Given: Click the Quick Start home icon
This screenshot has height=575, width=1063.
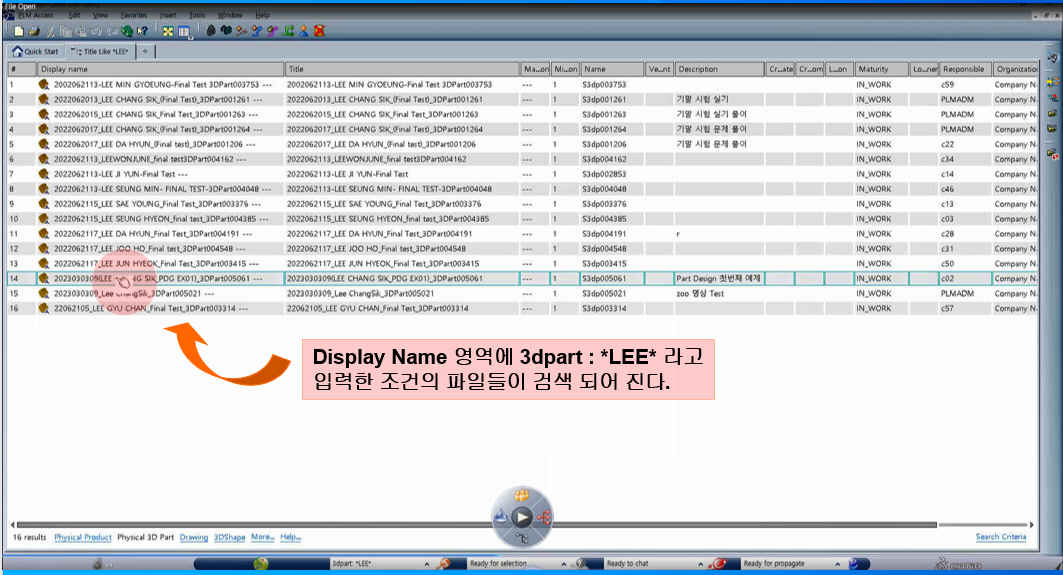Looking at the screenshot, I should [x=17, y=51].
